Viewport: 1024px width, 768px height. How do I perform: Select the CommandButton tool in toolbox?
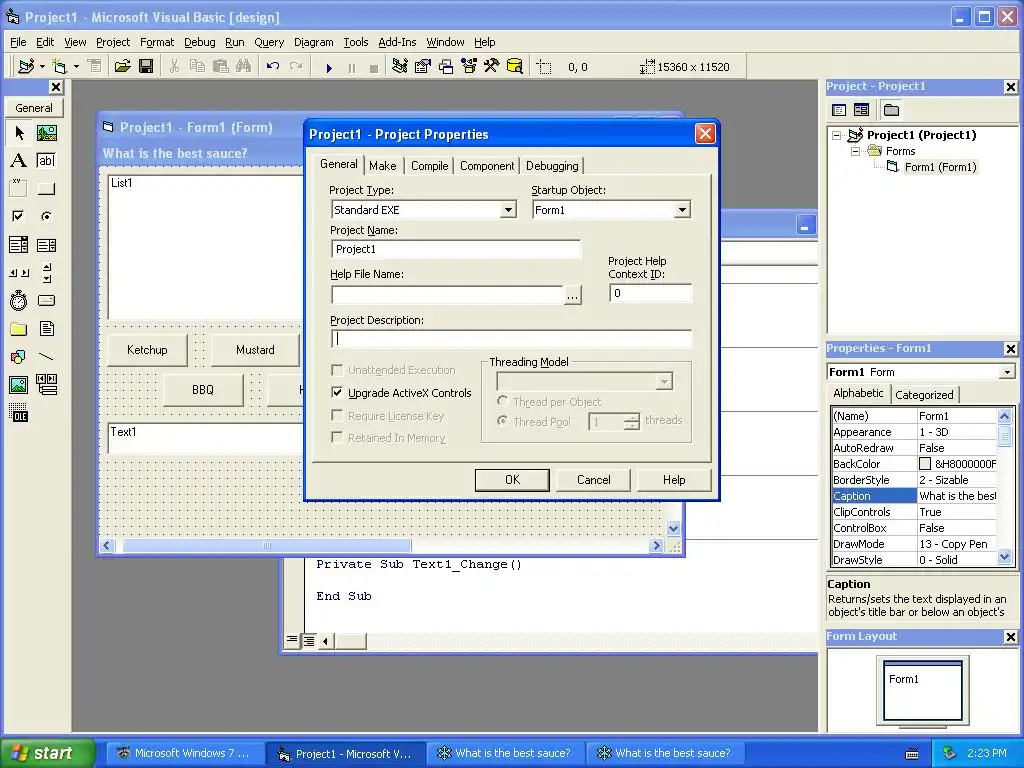[46, 189]
